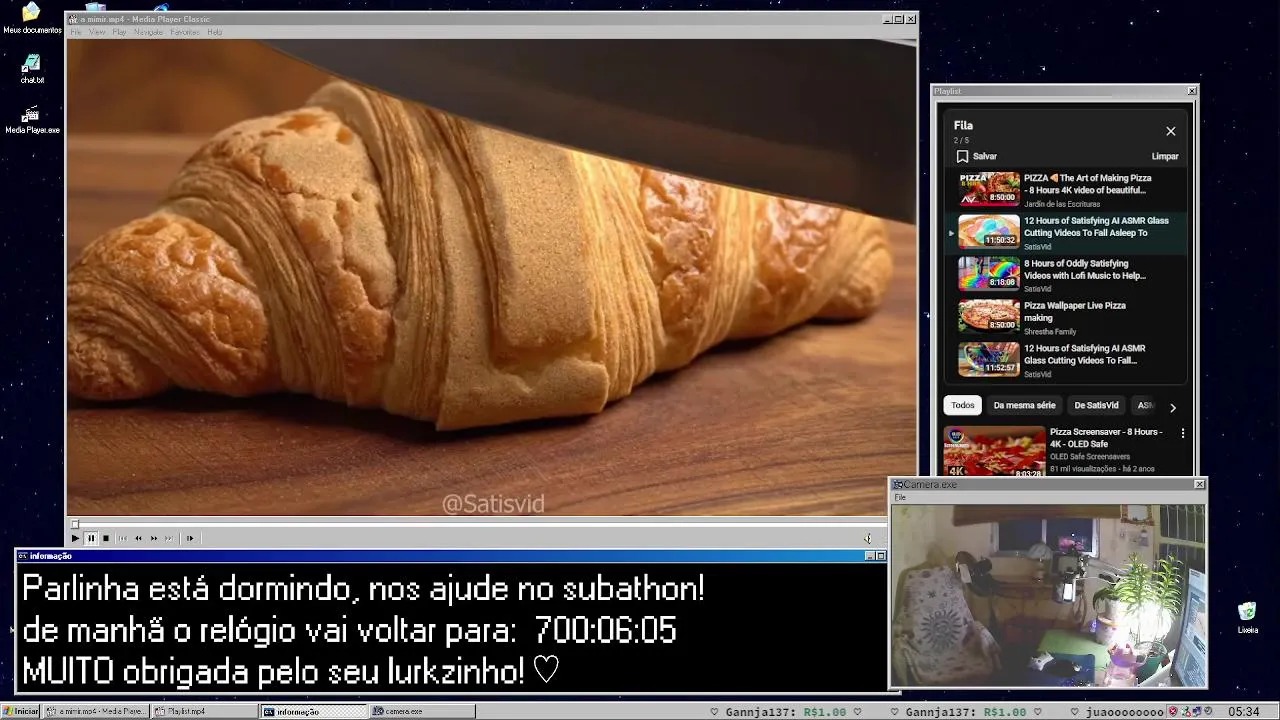Select the De SatisVid filter chip
Screen dimensions: 1280x720
1096,405
